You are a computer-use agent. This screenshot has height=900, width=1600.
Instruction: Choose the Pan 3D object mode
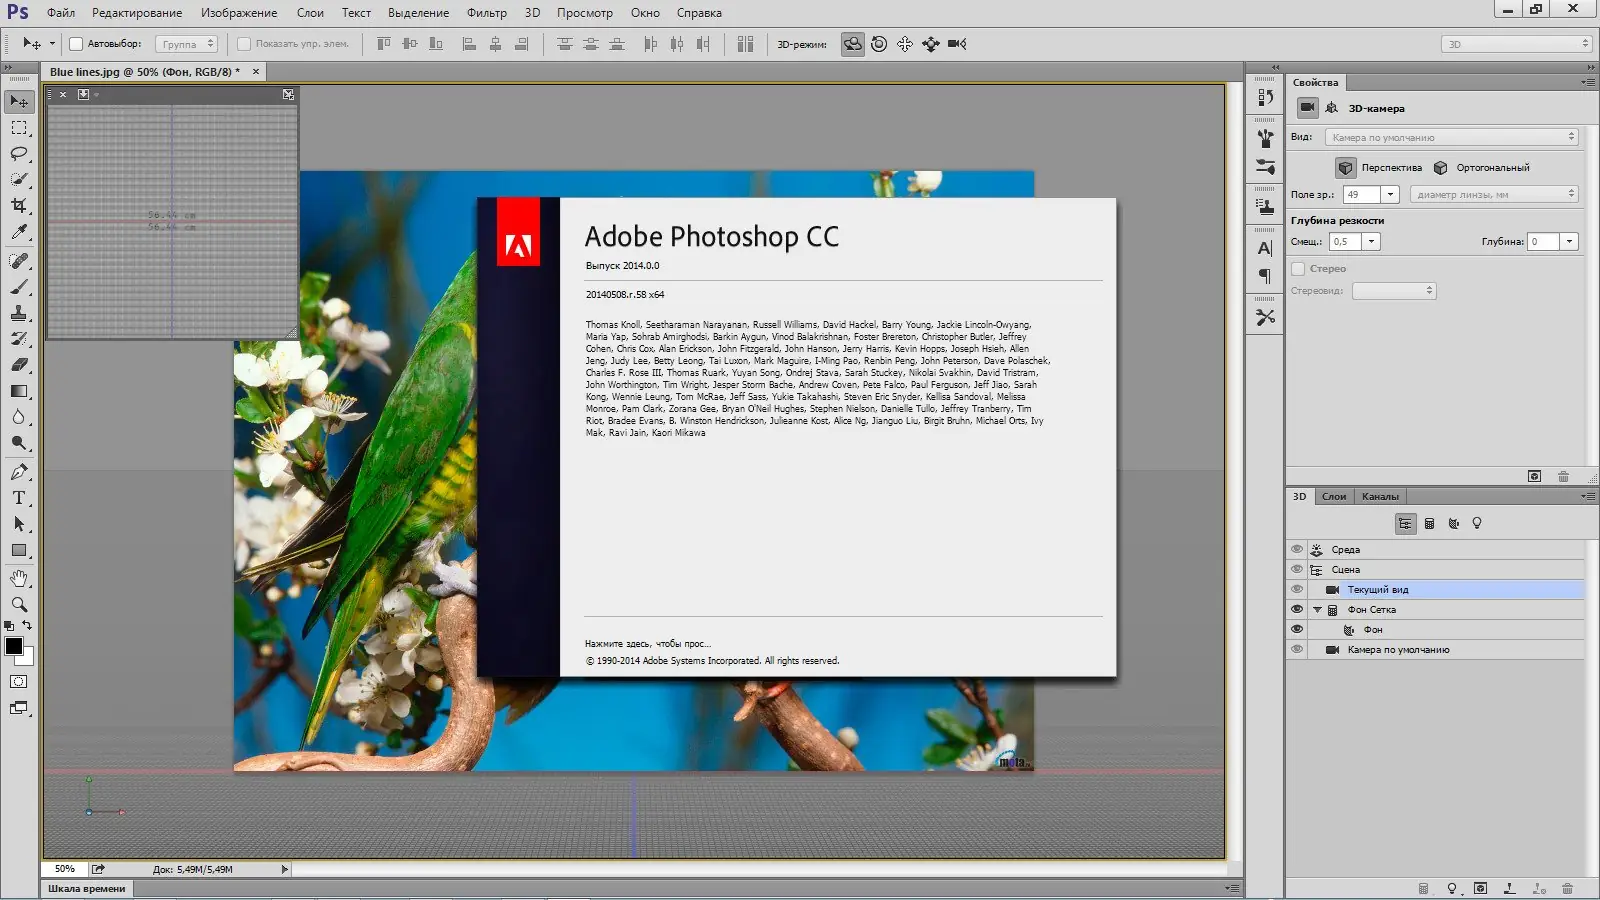[905, 44]
